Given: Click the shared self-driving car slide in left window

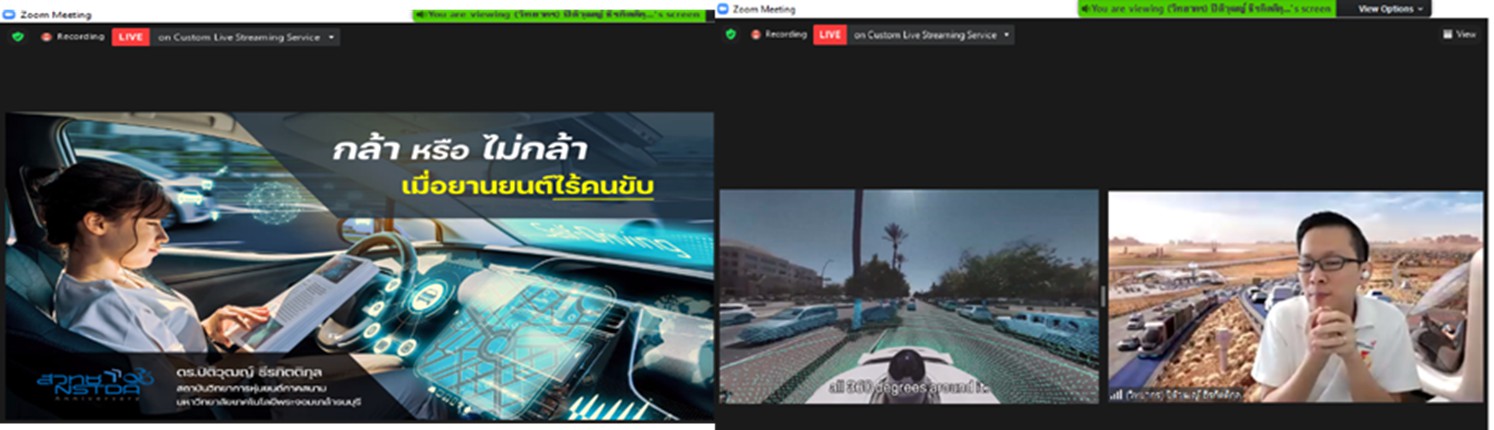Looking at the screenshot, I should pyautogui.click(x=359, y=266).
